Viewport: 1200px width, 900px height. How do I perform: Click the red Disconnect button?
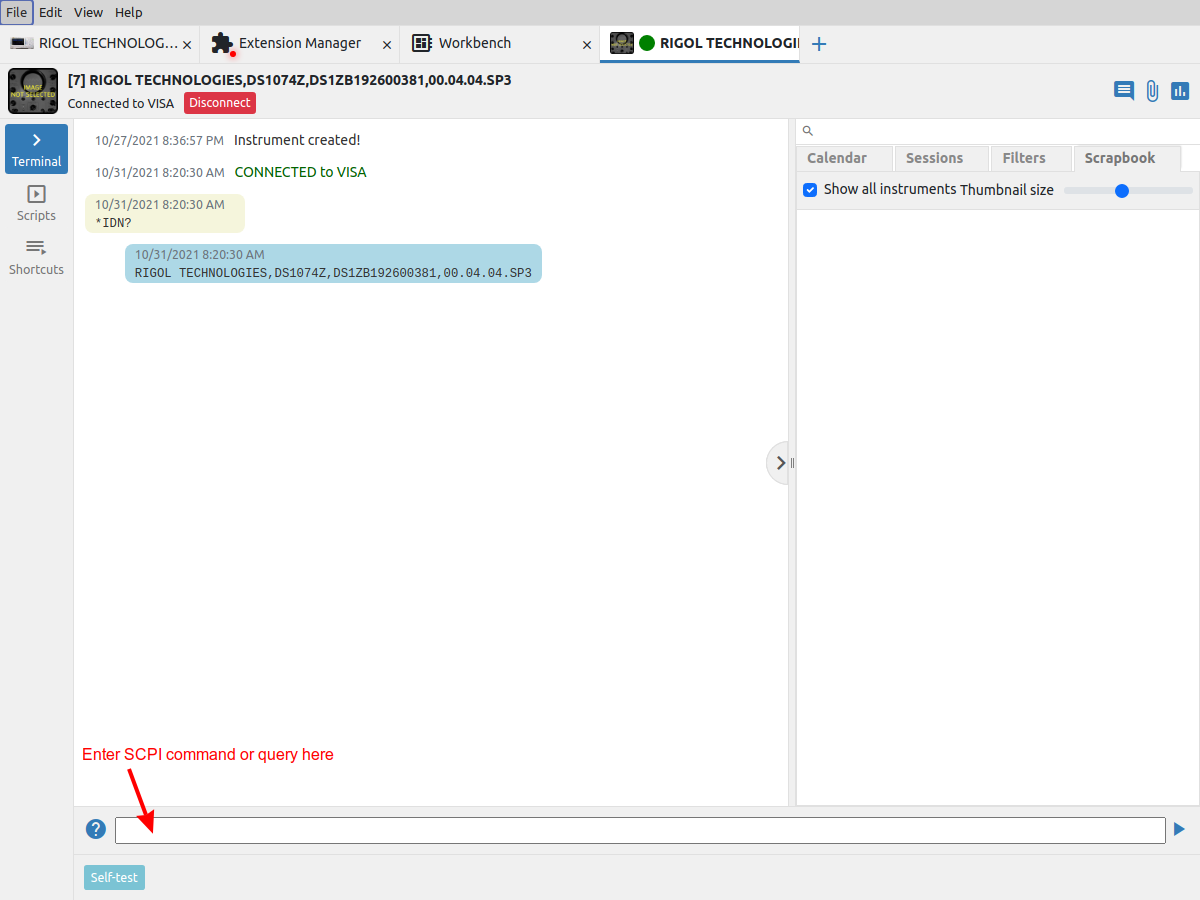(220, 103)
